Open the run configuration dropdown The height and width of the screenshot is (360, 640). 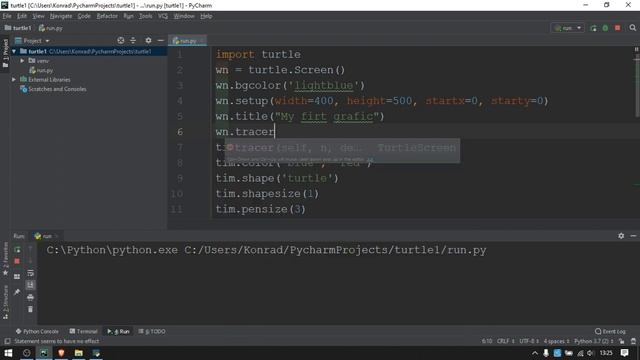point(568,28)
